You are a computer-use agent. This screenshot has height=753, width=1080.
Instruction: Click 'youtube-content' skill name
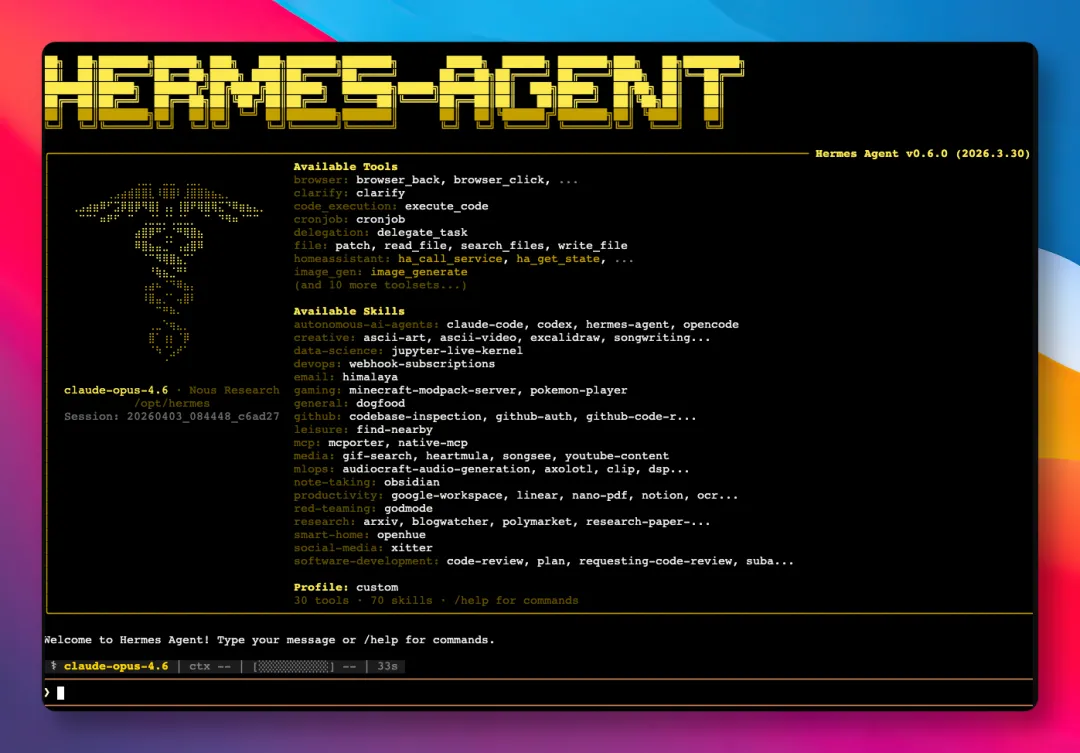(x=616, y=455)
